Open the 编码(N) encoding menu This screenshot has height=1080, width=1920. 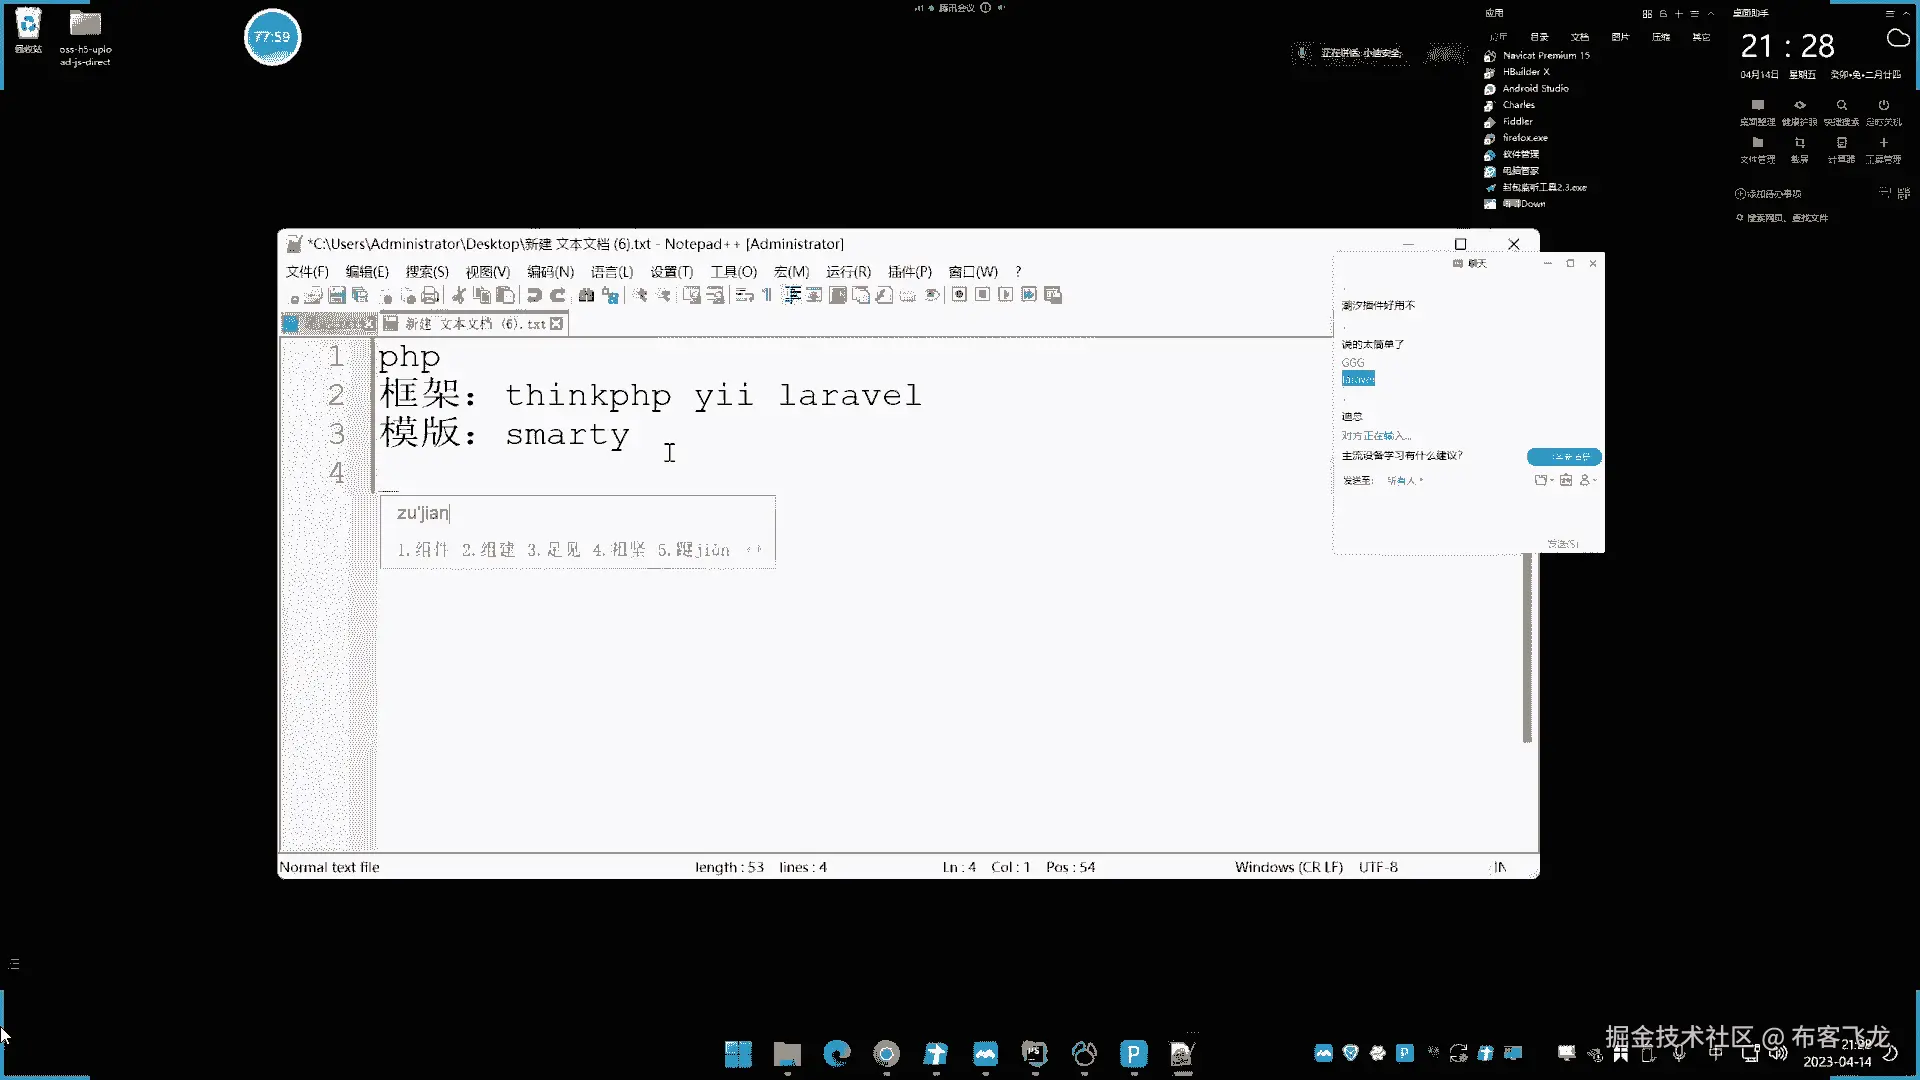click(550, 272)
